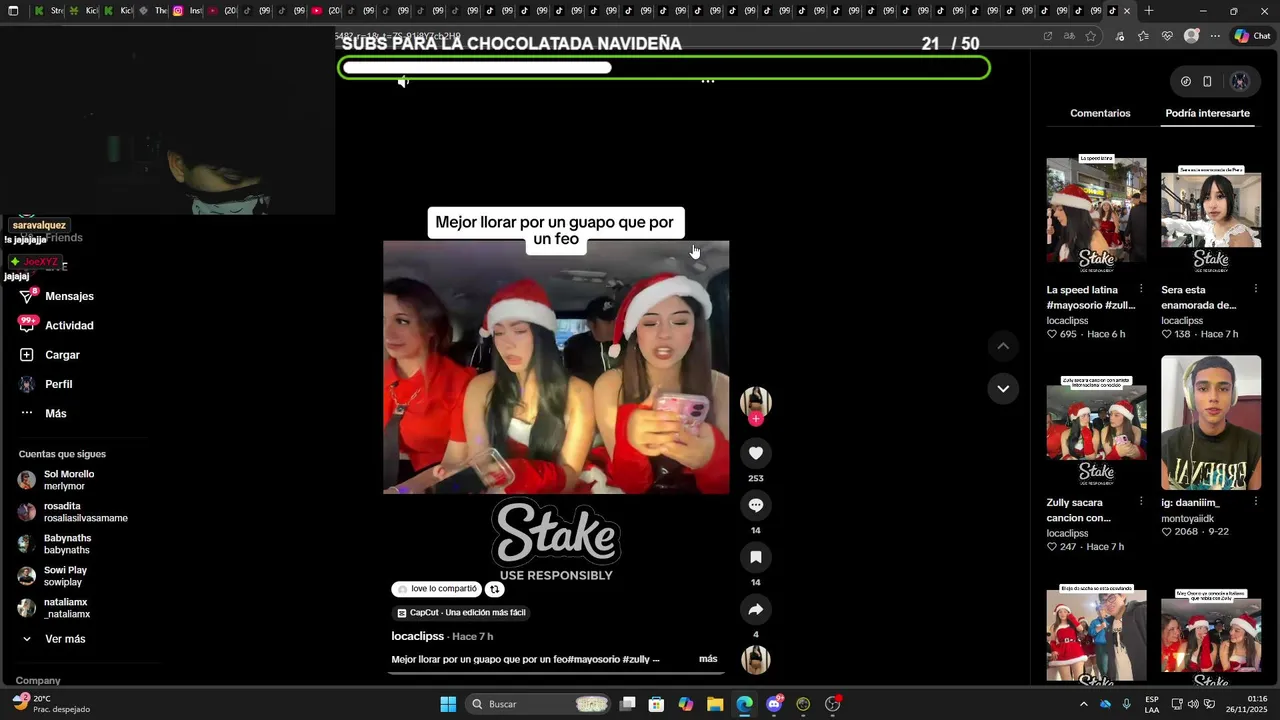The width and height of the screenshot is (1280, 720).
Task: Follow creator via the pink plus badge
Action: pyautogui.click(x=756, y=419)
